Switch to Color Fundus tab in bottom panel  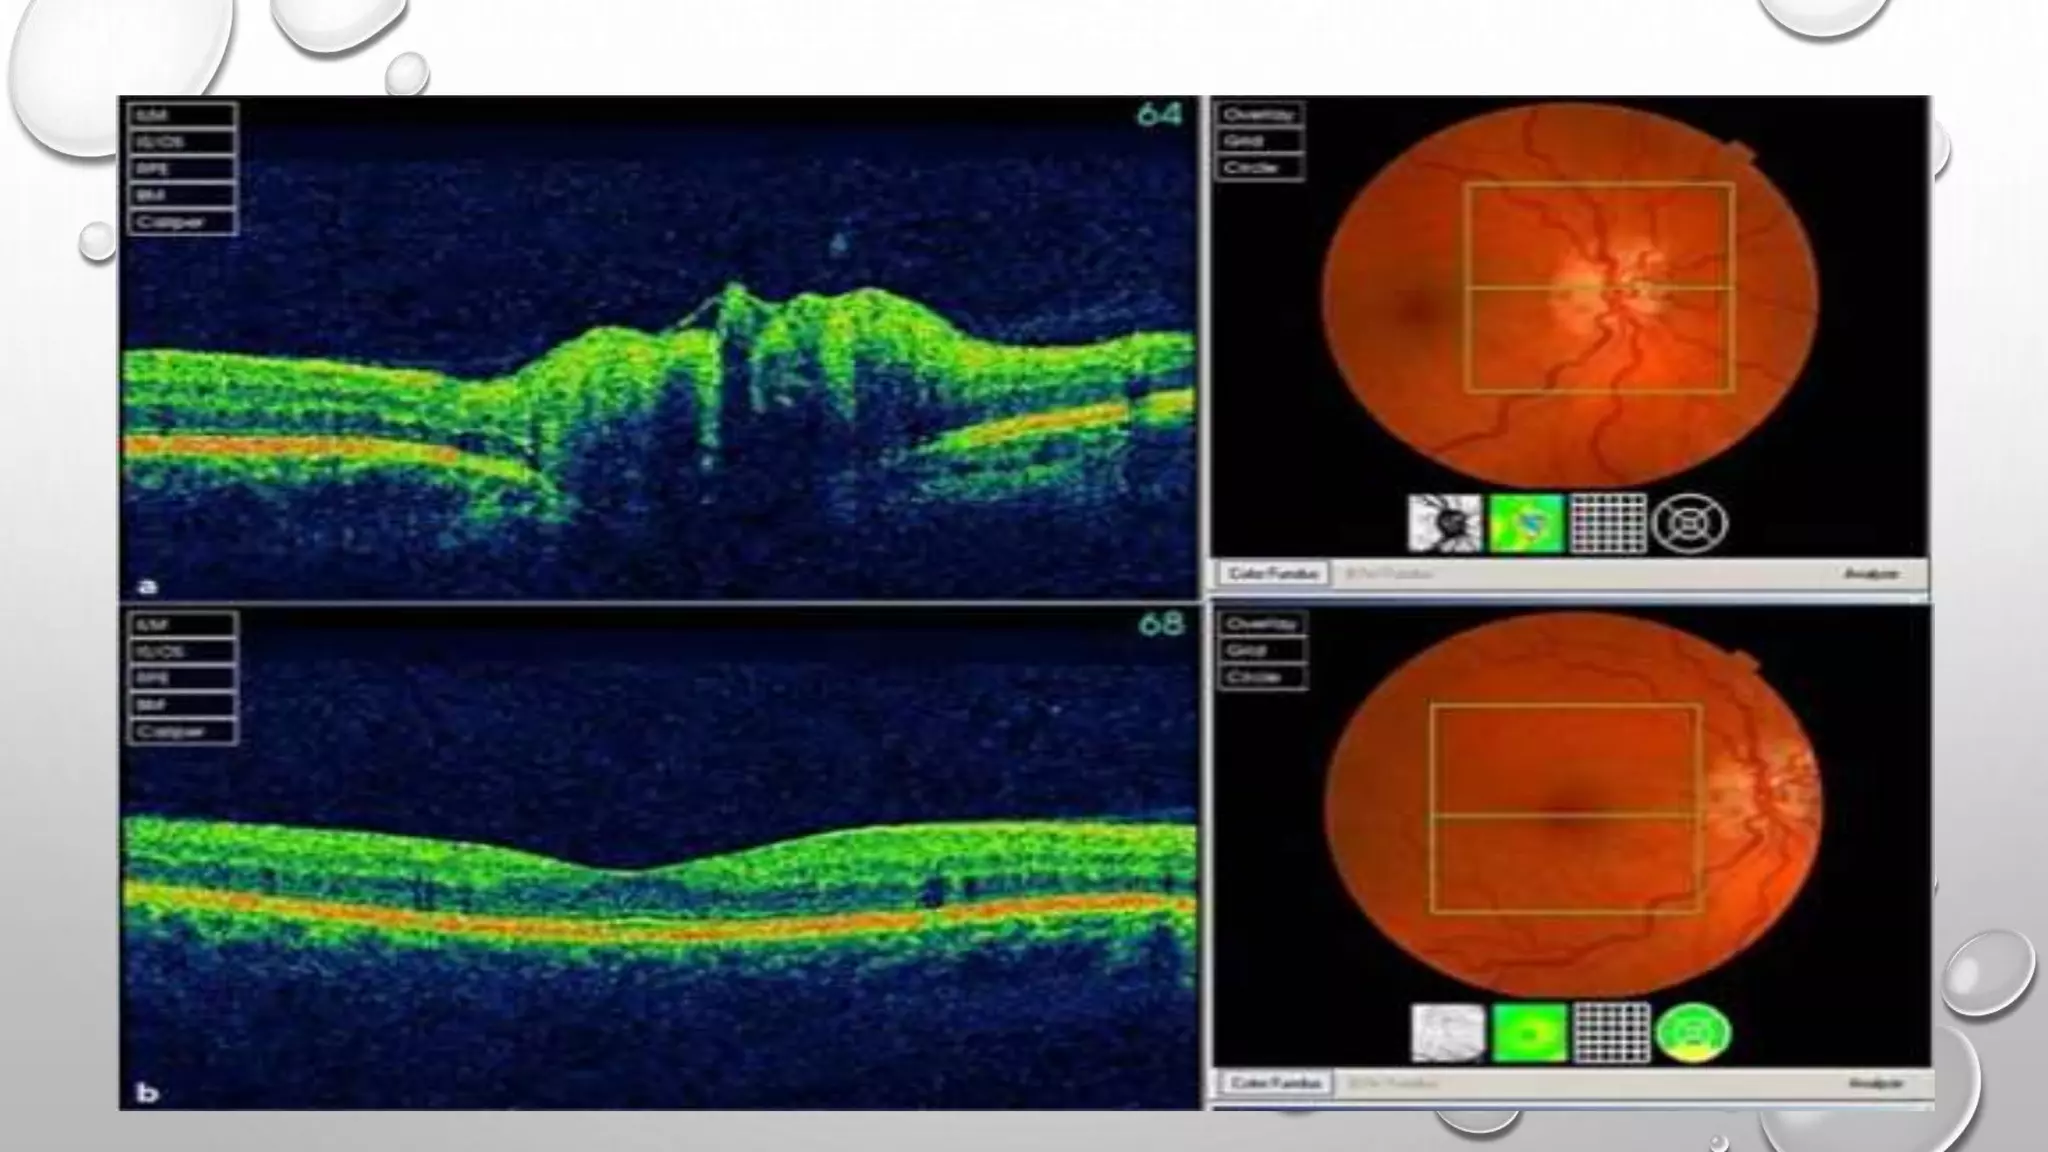(x=1274, y=1084)
